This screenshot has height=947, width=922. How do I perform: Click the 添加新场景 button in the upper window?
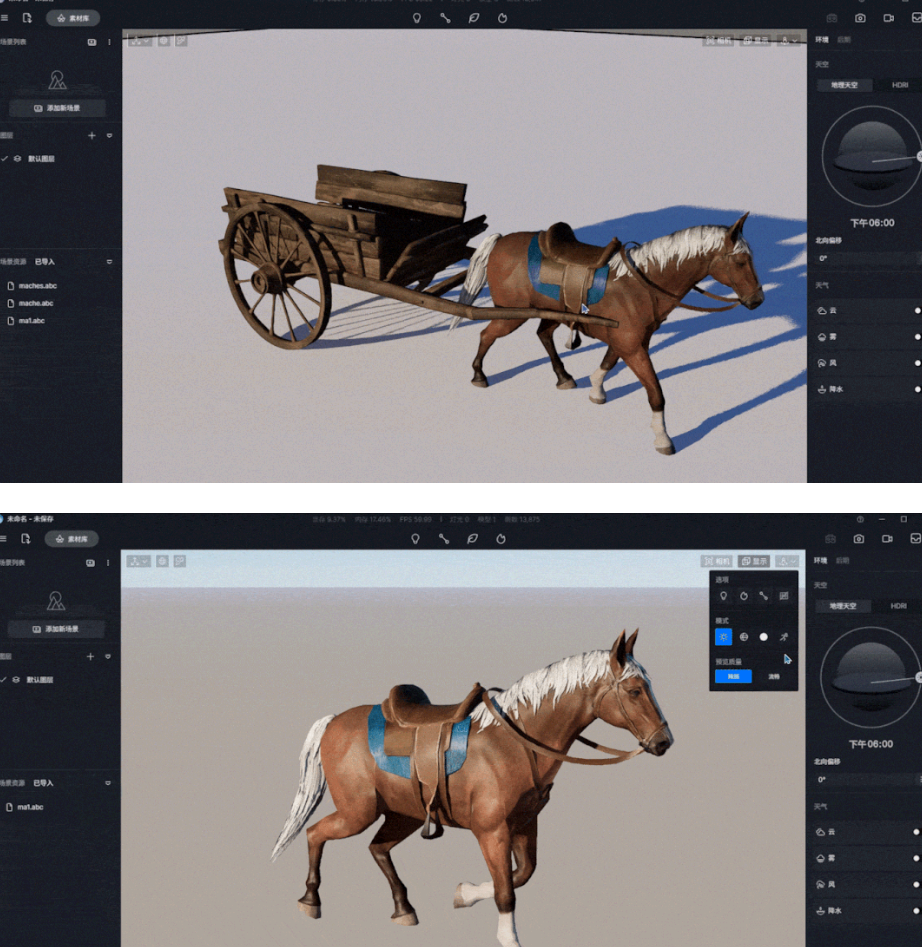(x=57, y=108)
